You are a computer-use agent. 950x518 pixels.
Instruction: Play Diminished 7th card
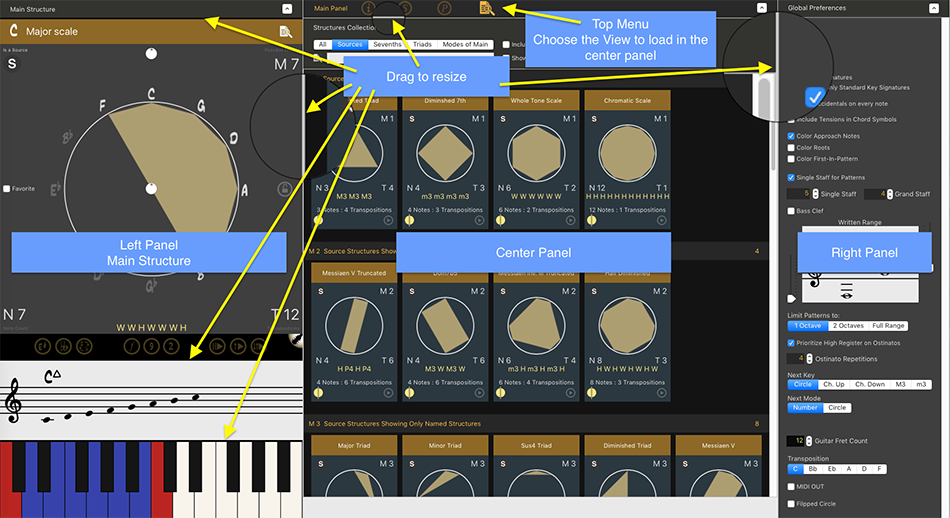[x=479, y=221]
